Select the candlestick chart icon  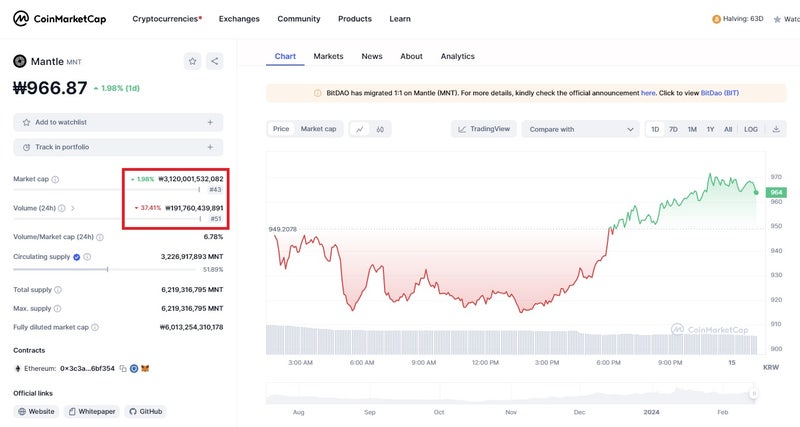(381, 129)
